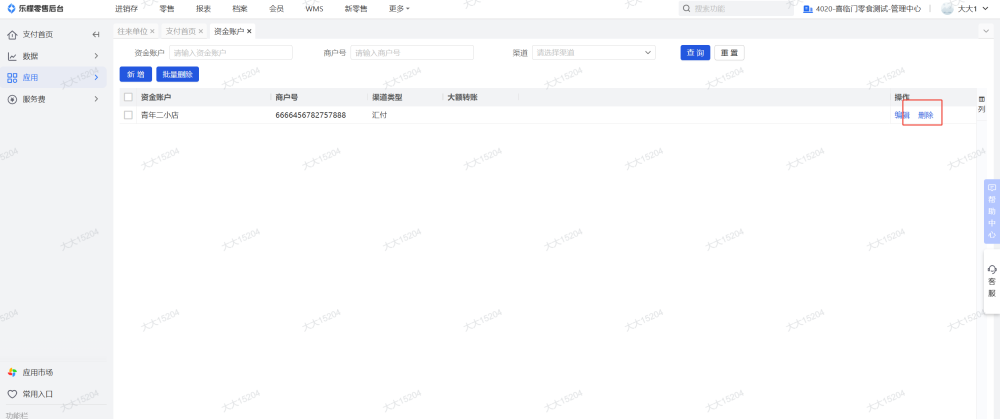
Task: Click the 汇付 channel type cell
Action: click(379, 115)
